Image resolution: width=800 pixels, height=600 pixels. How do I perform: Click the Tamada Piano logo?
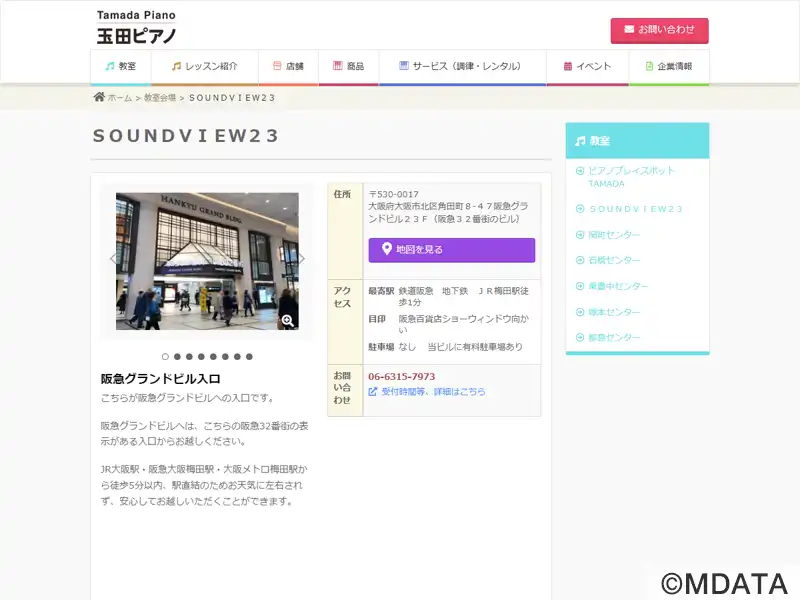pos(136,27)
